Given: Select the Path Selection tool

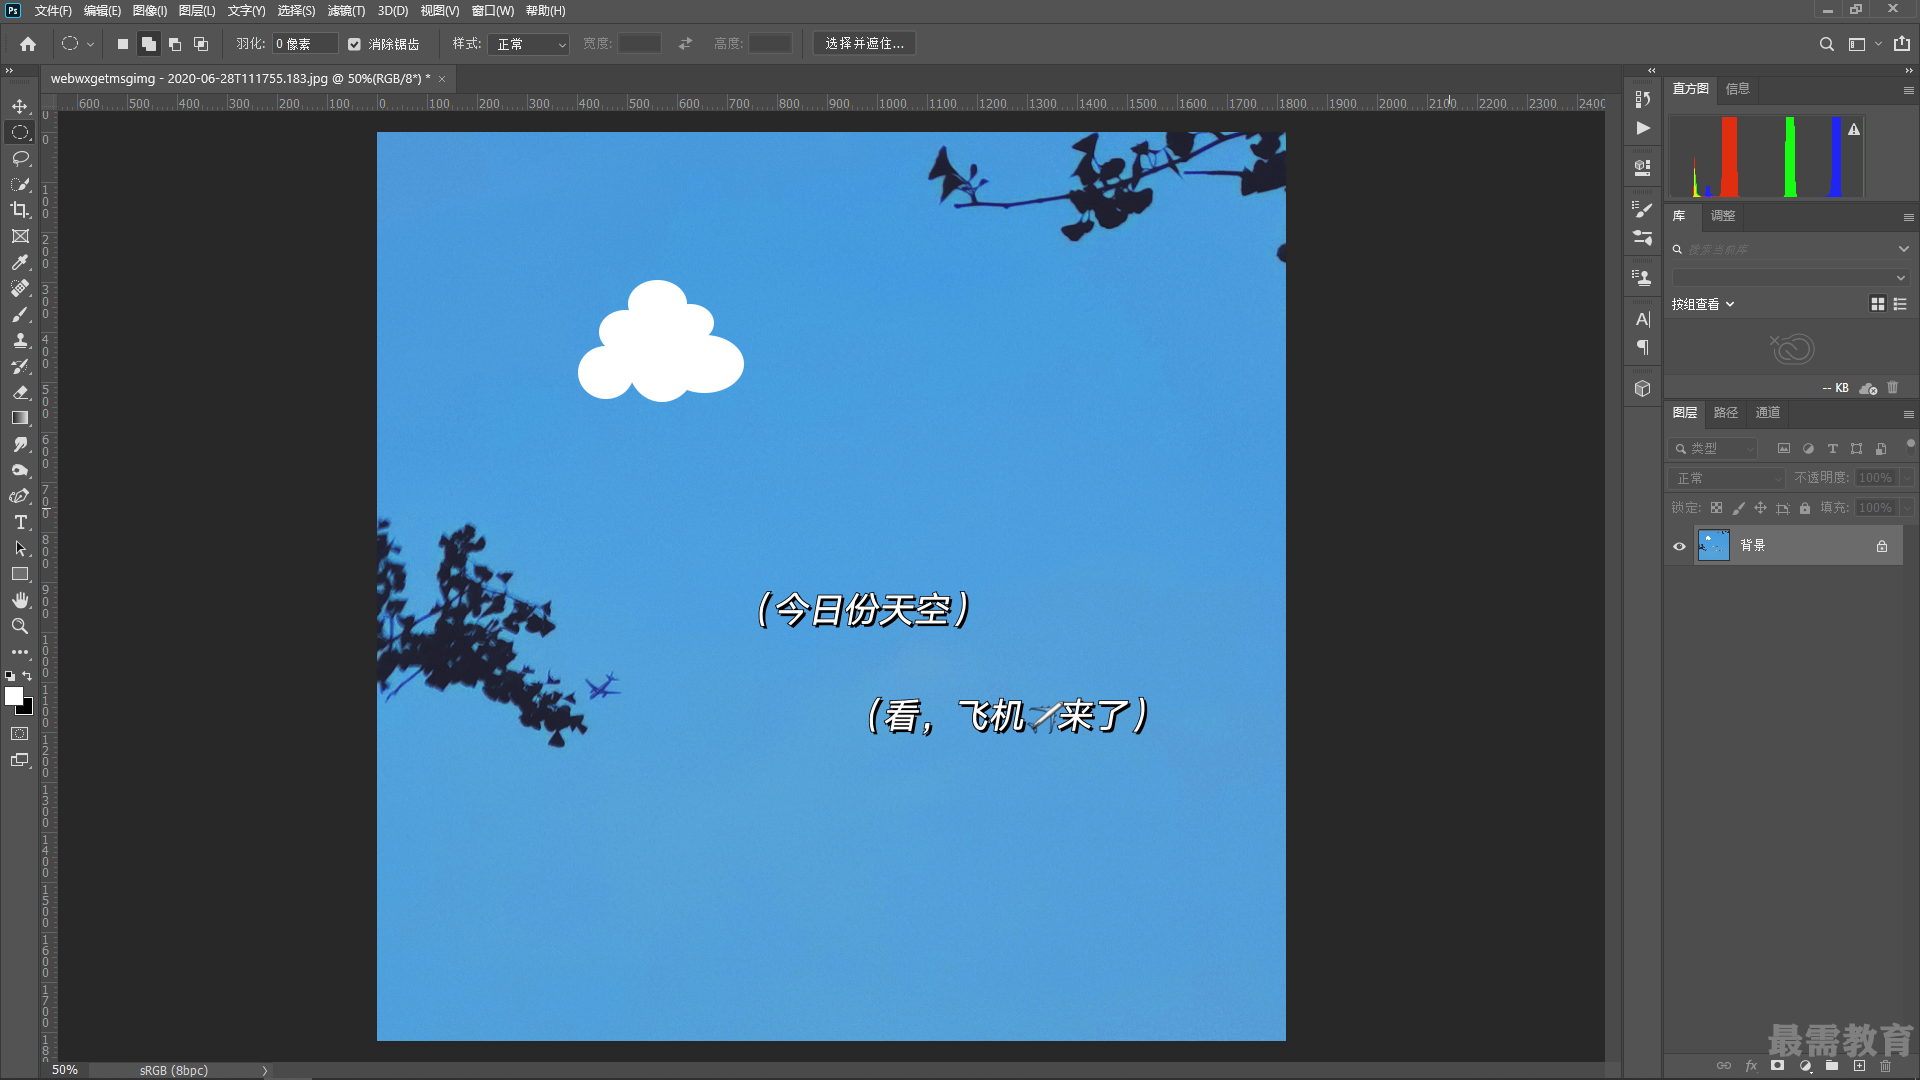Looking at the screenshot, I should coord(20,548).
